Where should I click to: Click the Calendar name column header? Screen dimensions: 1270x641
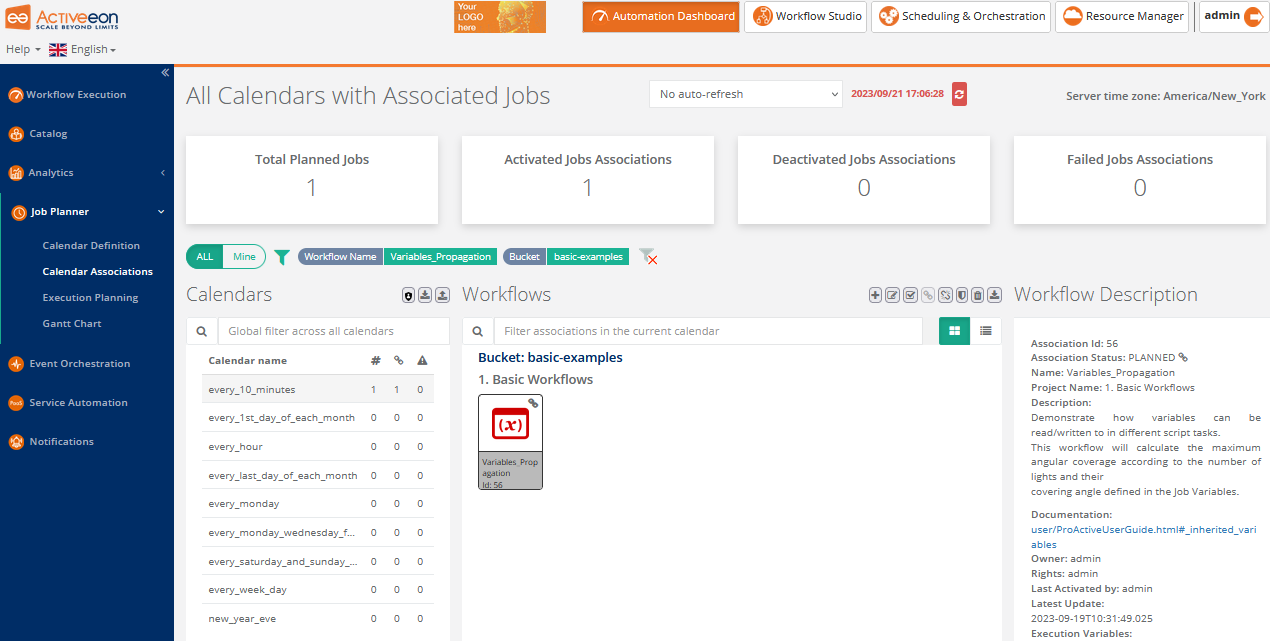(247, 361)
